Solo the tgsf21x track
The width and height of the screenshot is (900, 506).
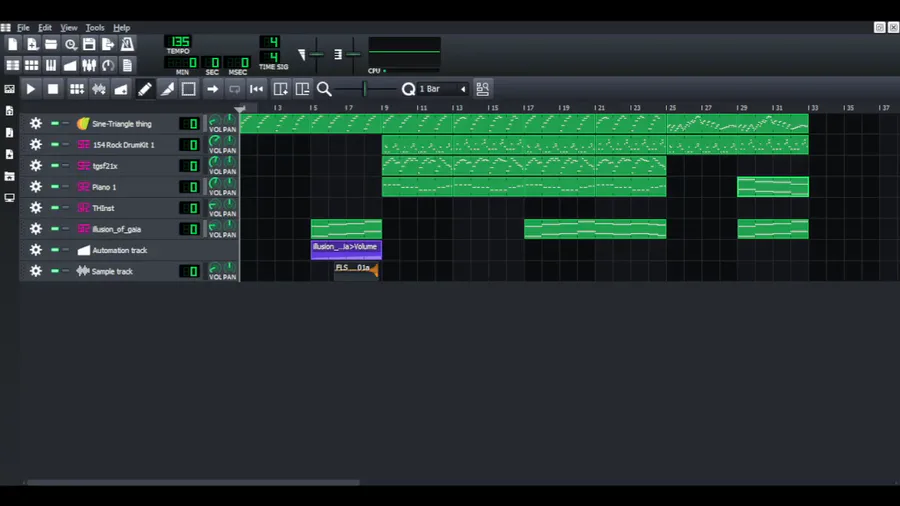tap(65, 166)
